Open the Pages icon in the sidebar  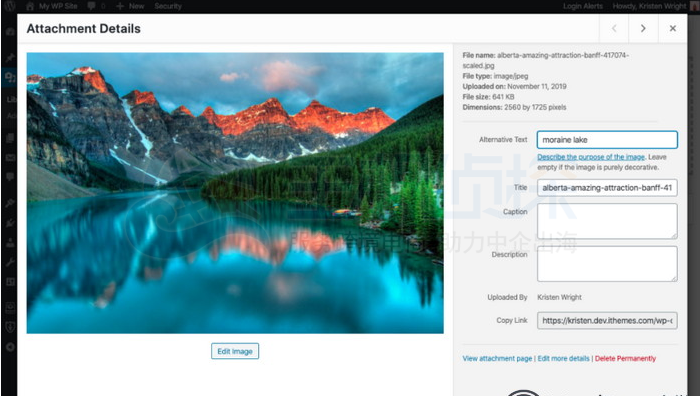(x=10, y=138)
